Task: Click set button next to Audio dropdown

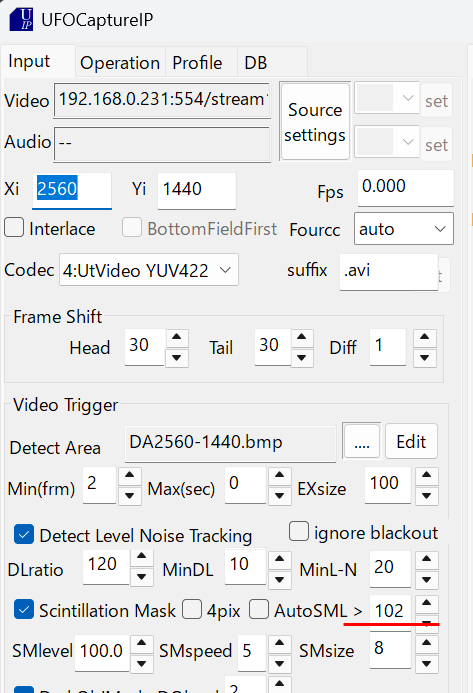Action: (x=436, y=145)
